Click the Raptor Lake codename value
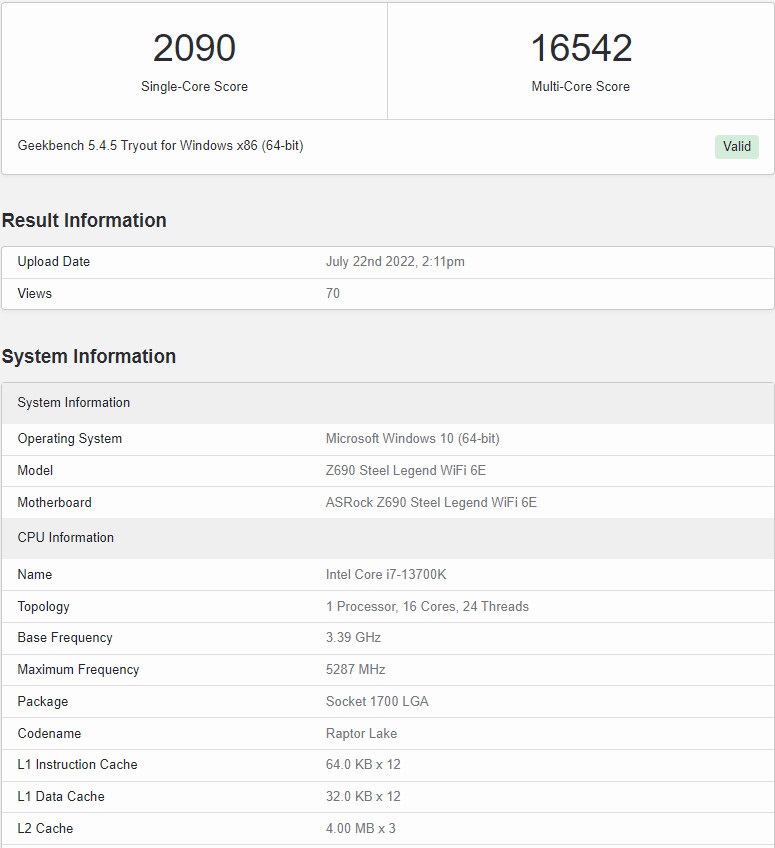Viewport: 775px width, 848px height. pos(361,734)
